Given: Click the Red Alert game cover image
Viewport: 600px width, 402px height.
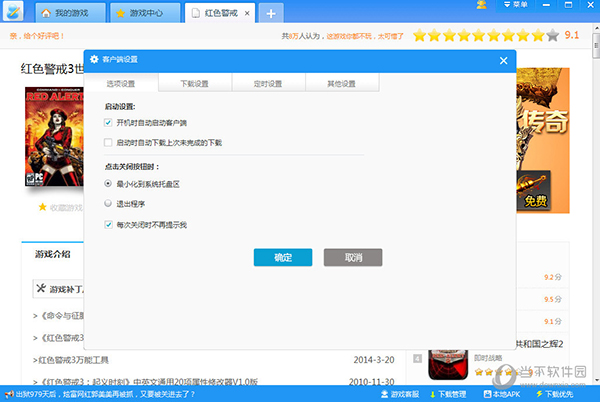Looking at the screenshot, I should point(54,137).
